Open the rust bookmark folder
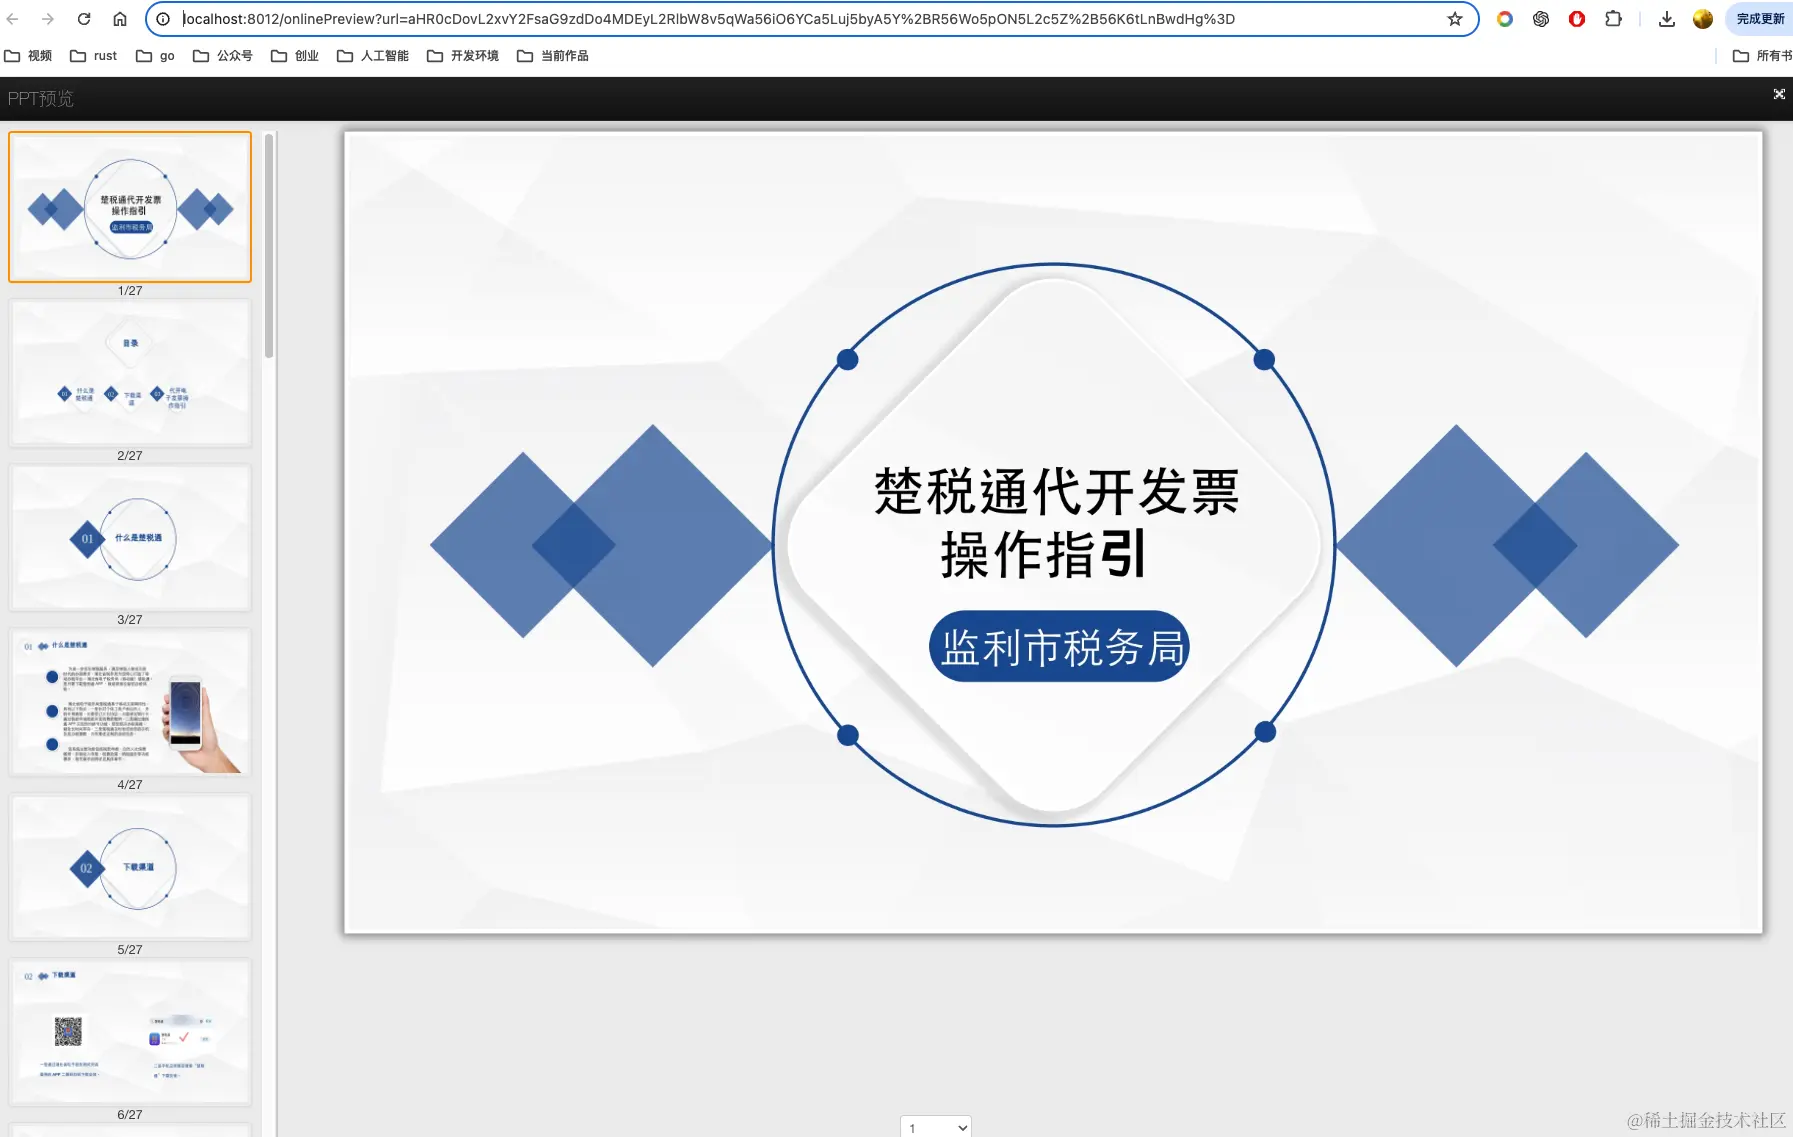The image size is (1793, 1137). click(93, 56)
